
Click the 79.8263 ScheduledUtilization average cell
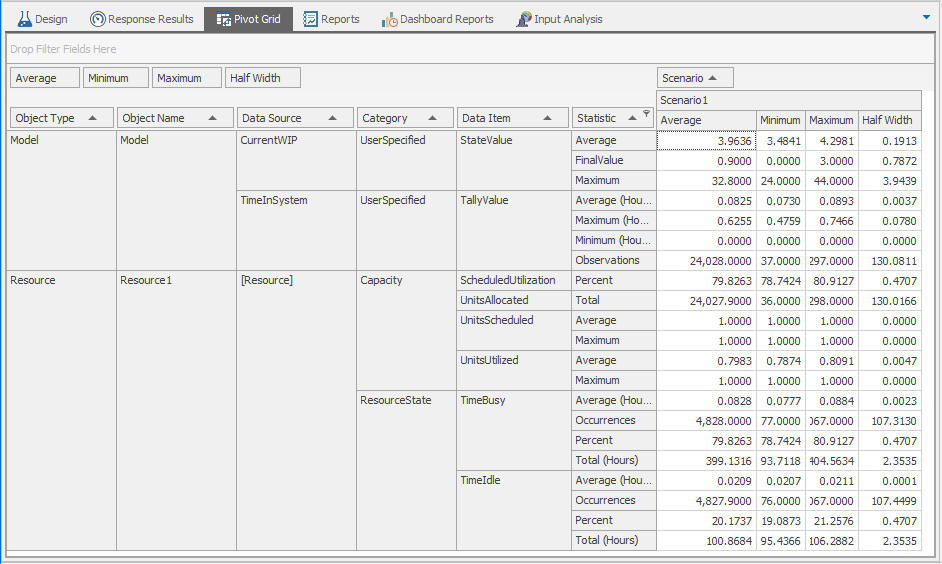point(706,280)
